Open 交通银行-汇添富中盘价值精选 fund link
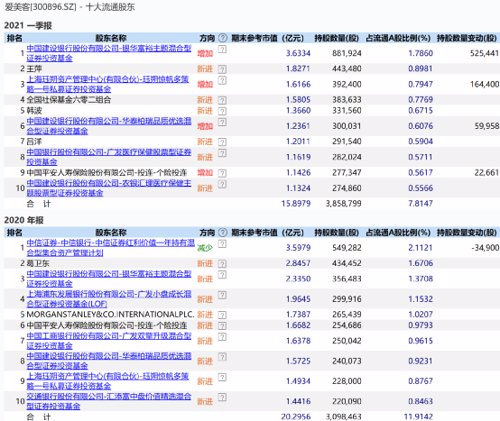 click(109, 401)
